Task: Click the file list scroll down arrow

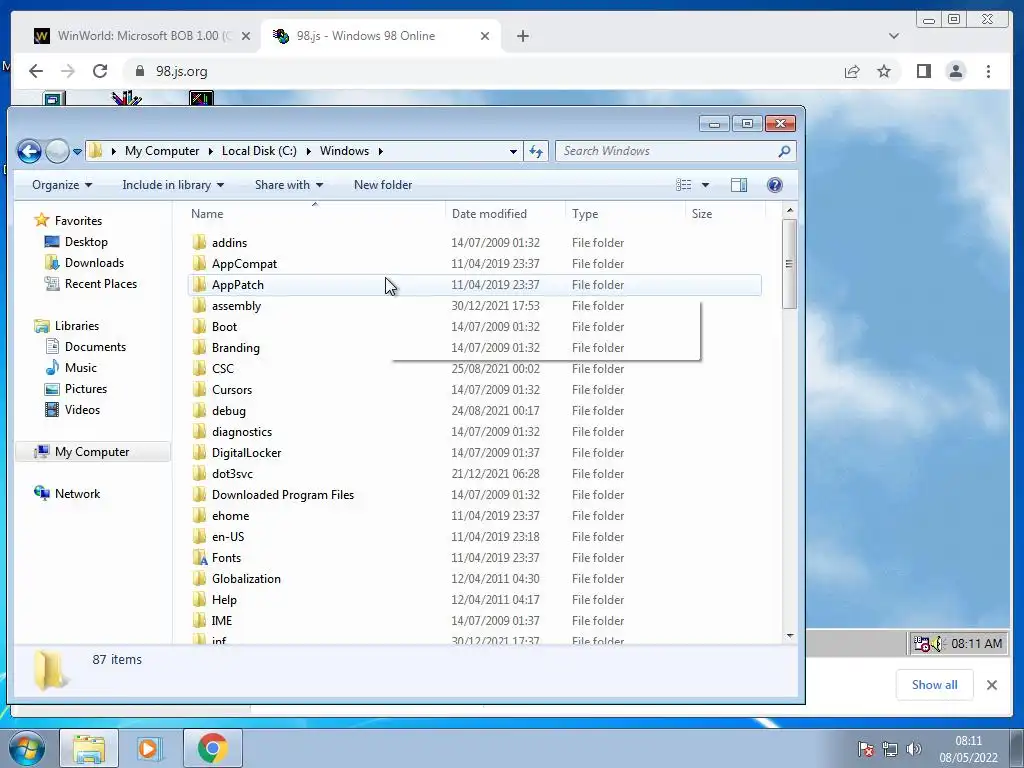Action: 790,635
